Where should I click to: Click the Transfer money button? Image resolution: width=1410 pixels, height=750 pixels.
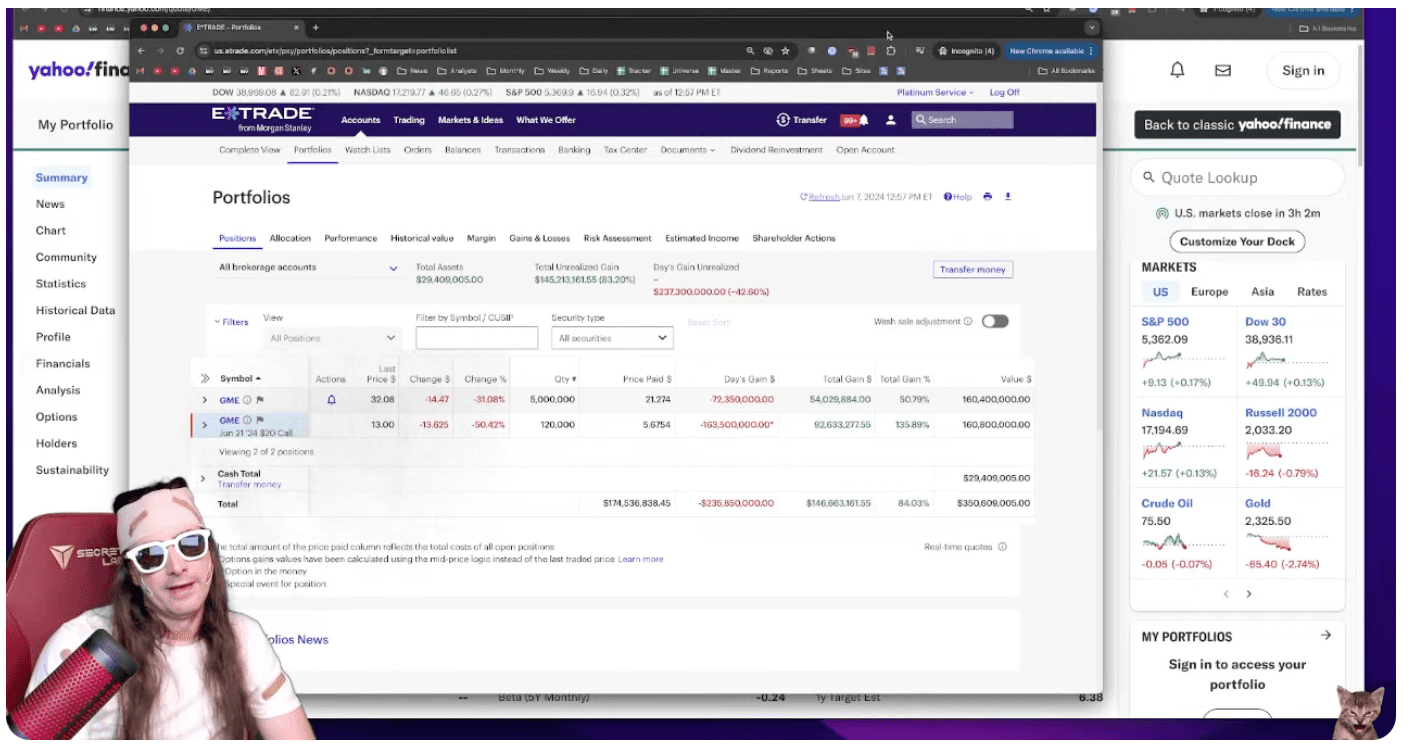pyautogui.click(x=973, y=269)
